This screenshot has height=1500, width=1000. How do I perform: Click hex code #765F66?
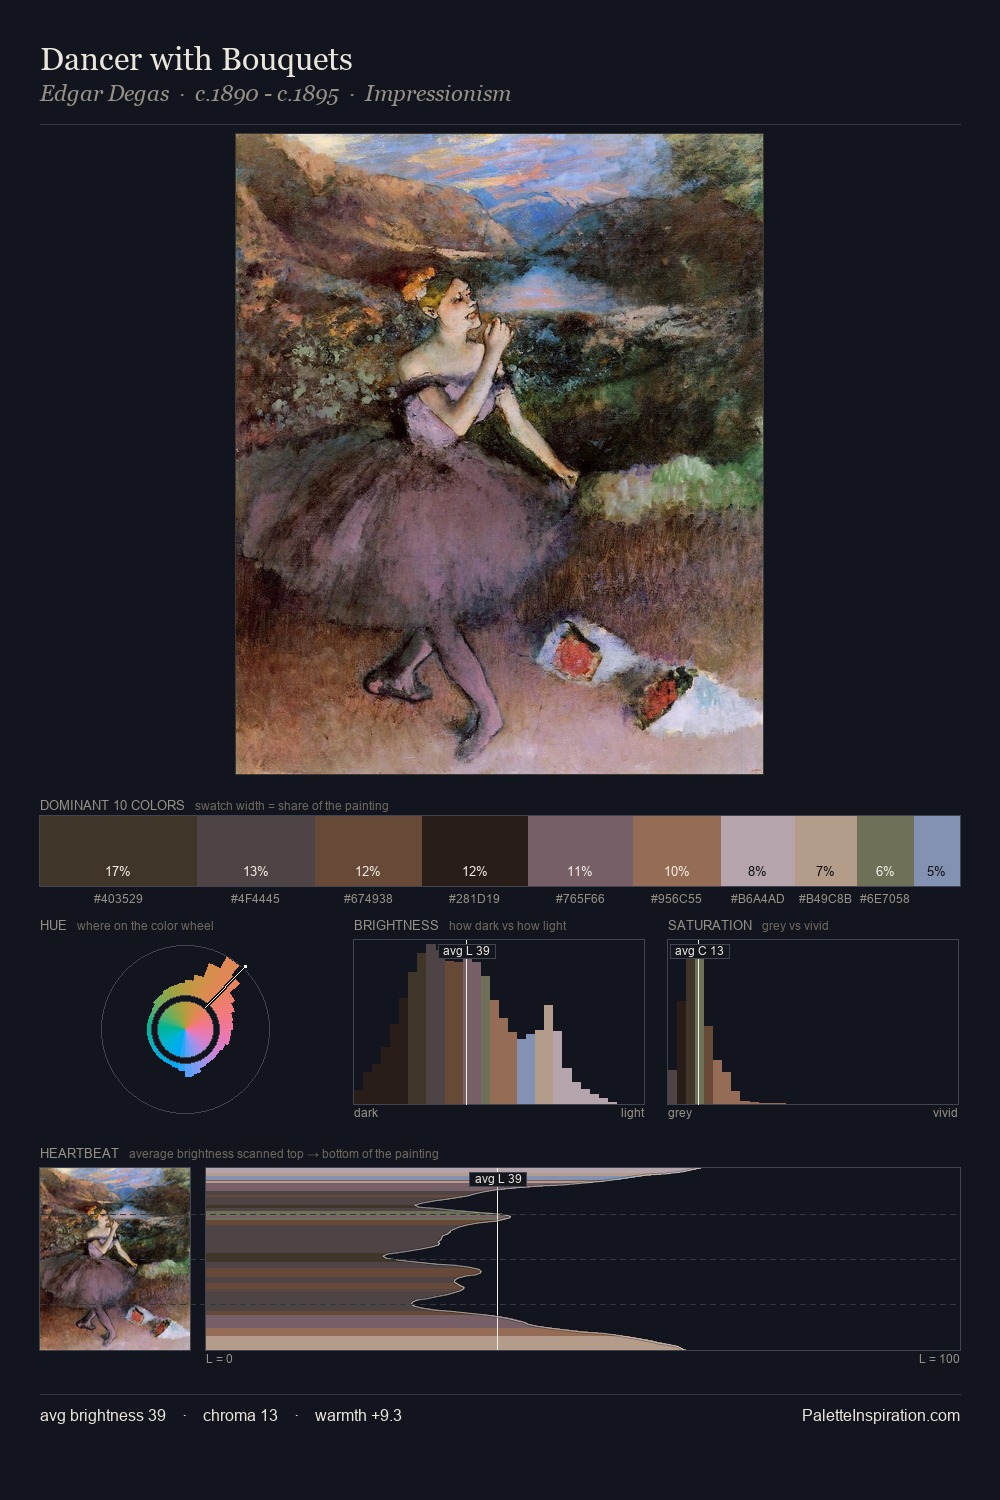[x=580, y=899]
